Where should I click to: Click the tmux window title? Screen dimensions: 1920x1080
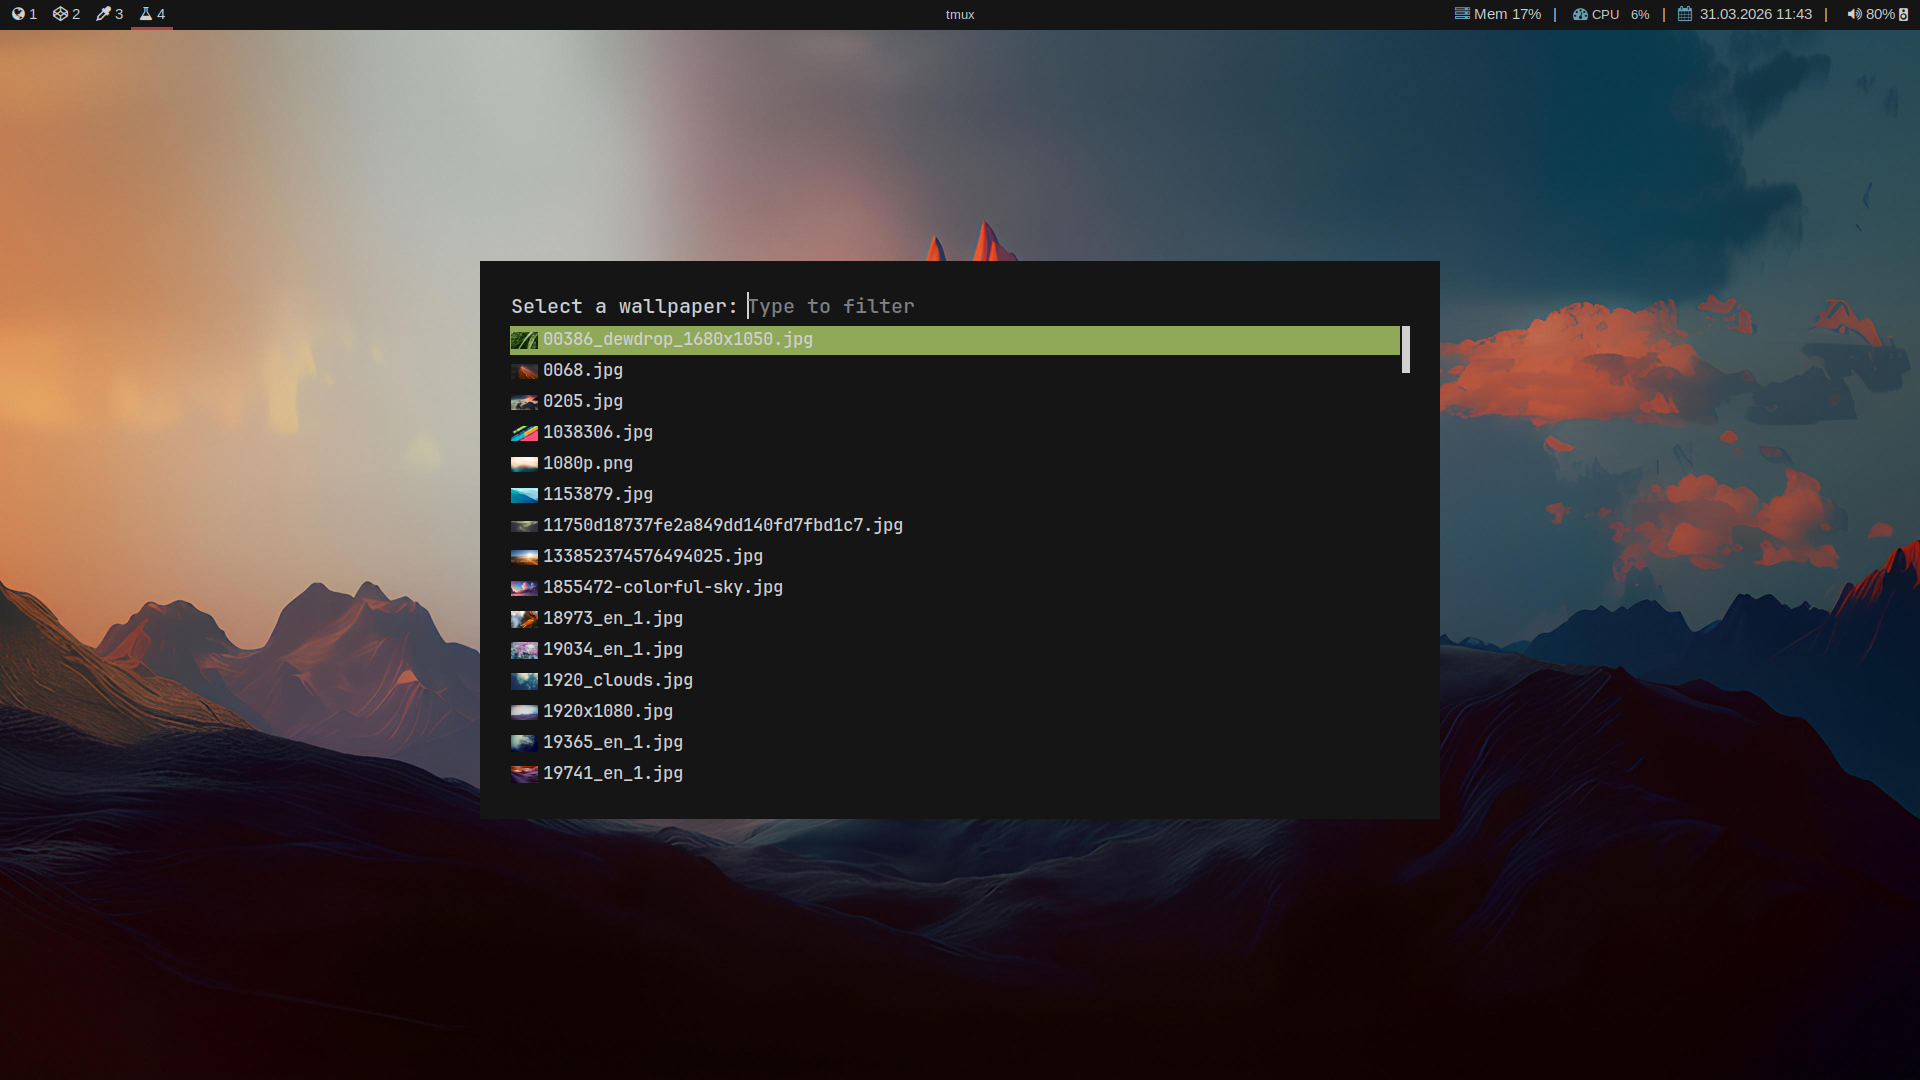[x=959, y=14]
